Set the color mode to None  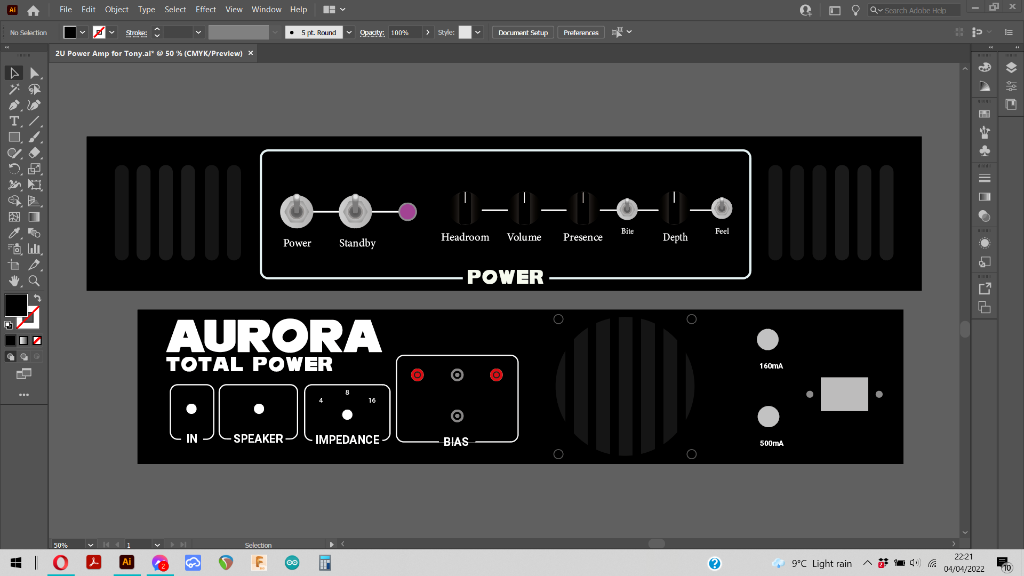(x=37, y=340)
